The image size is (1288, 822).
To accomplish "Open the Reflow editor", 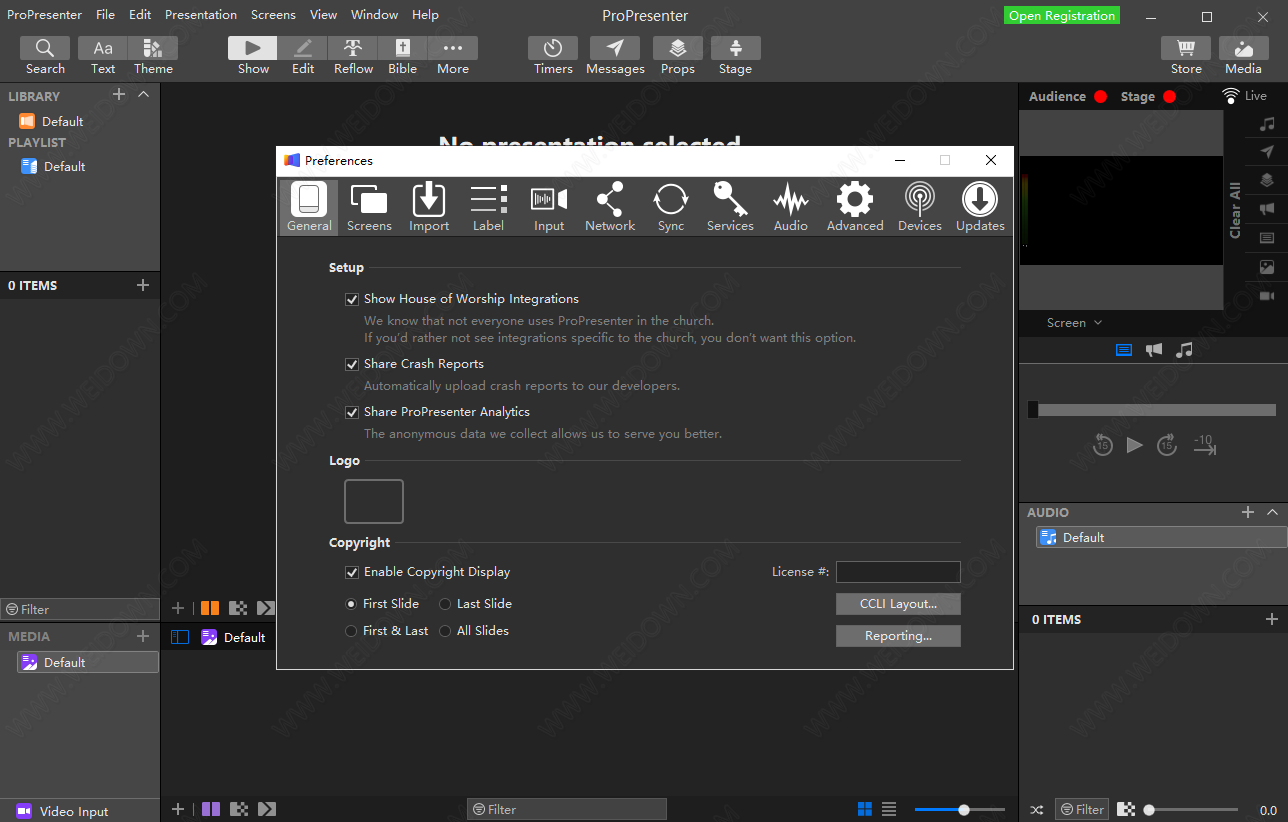I will point(353,56).
